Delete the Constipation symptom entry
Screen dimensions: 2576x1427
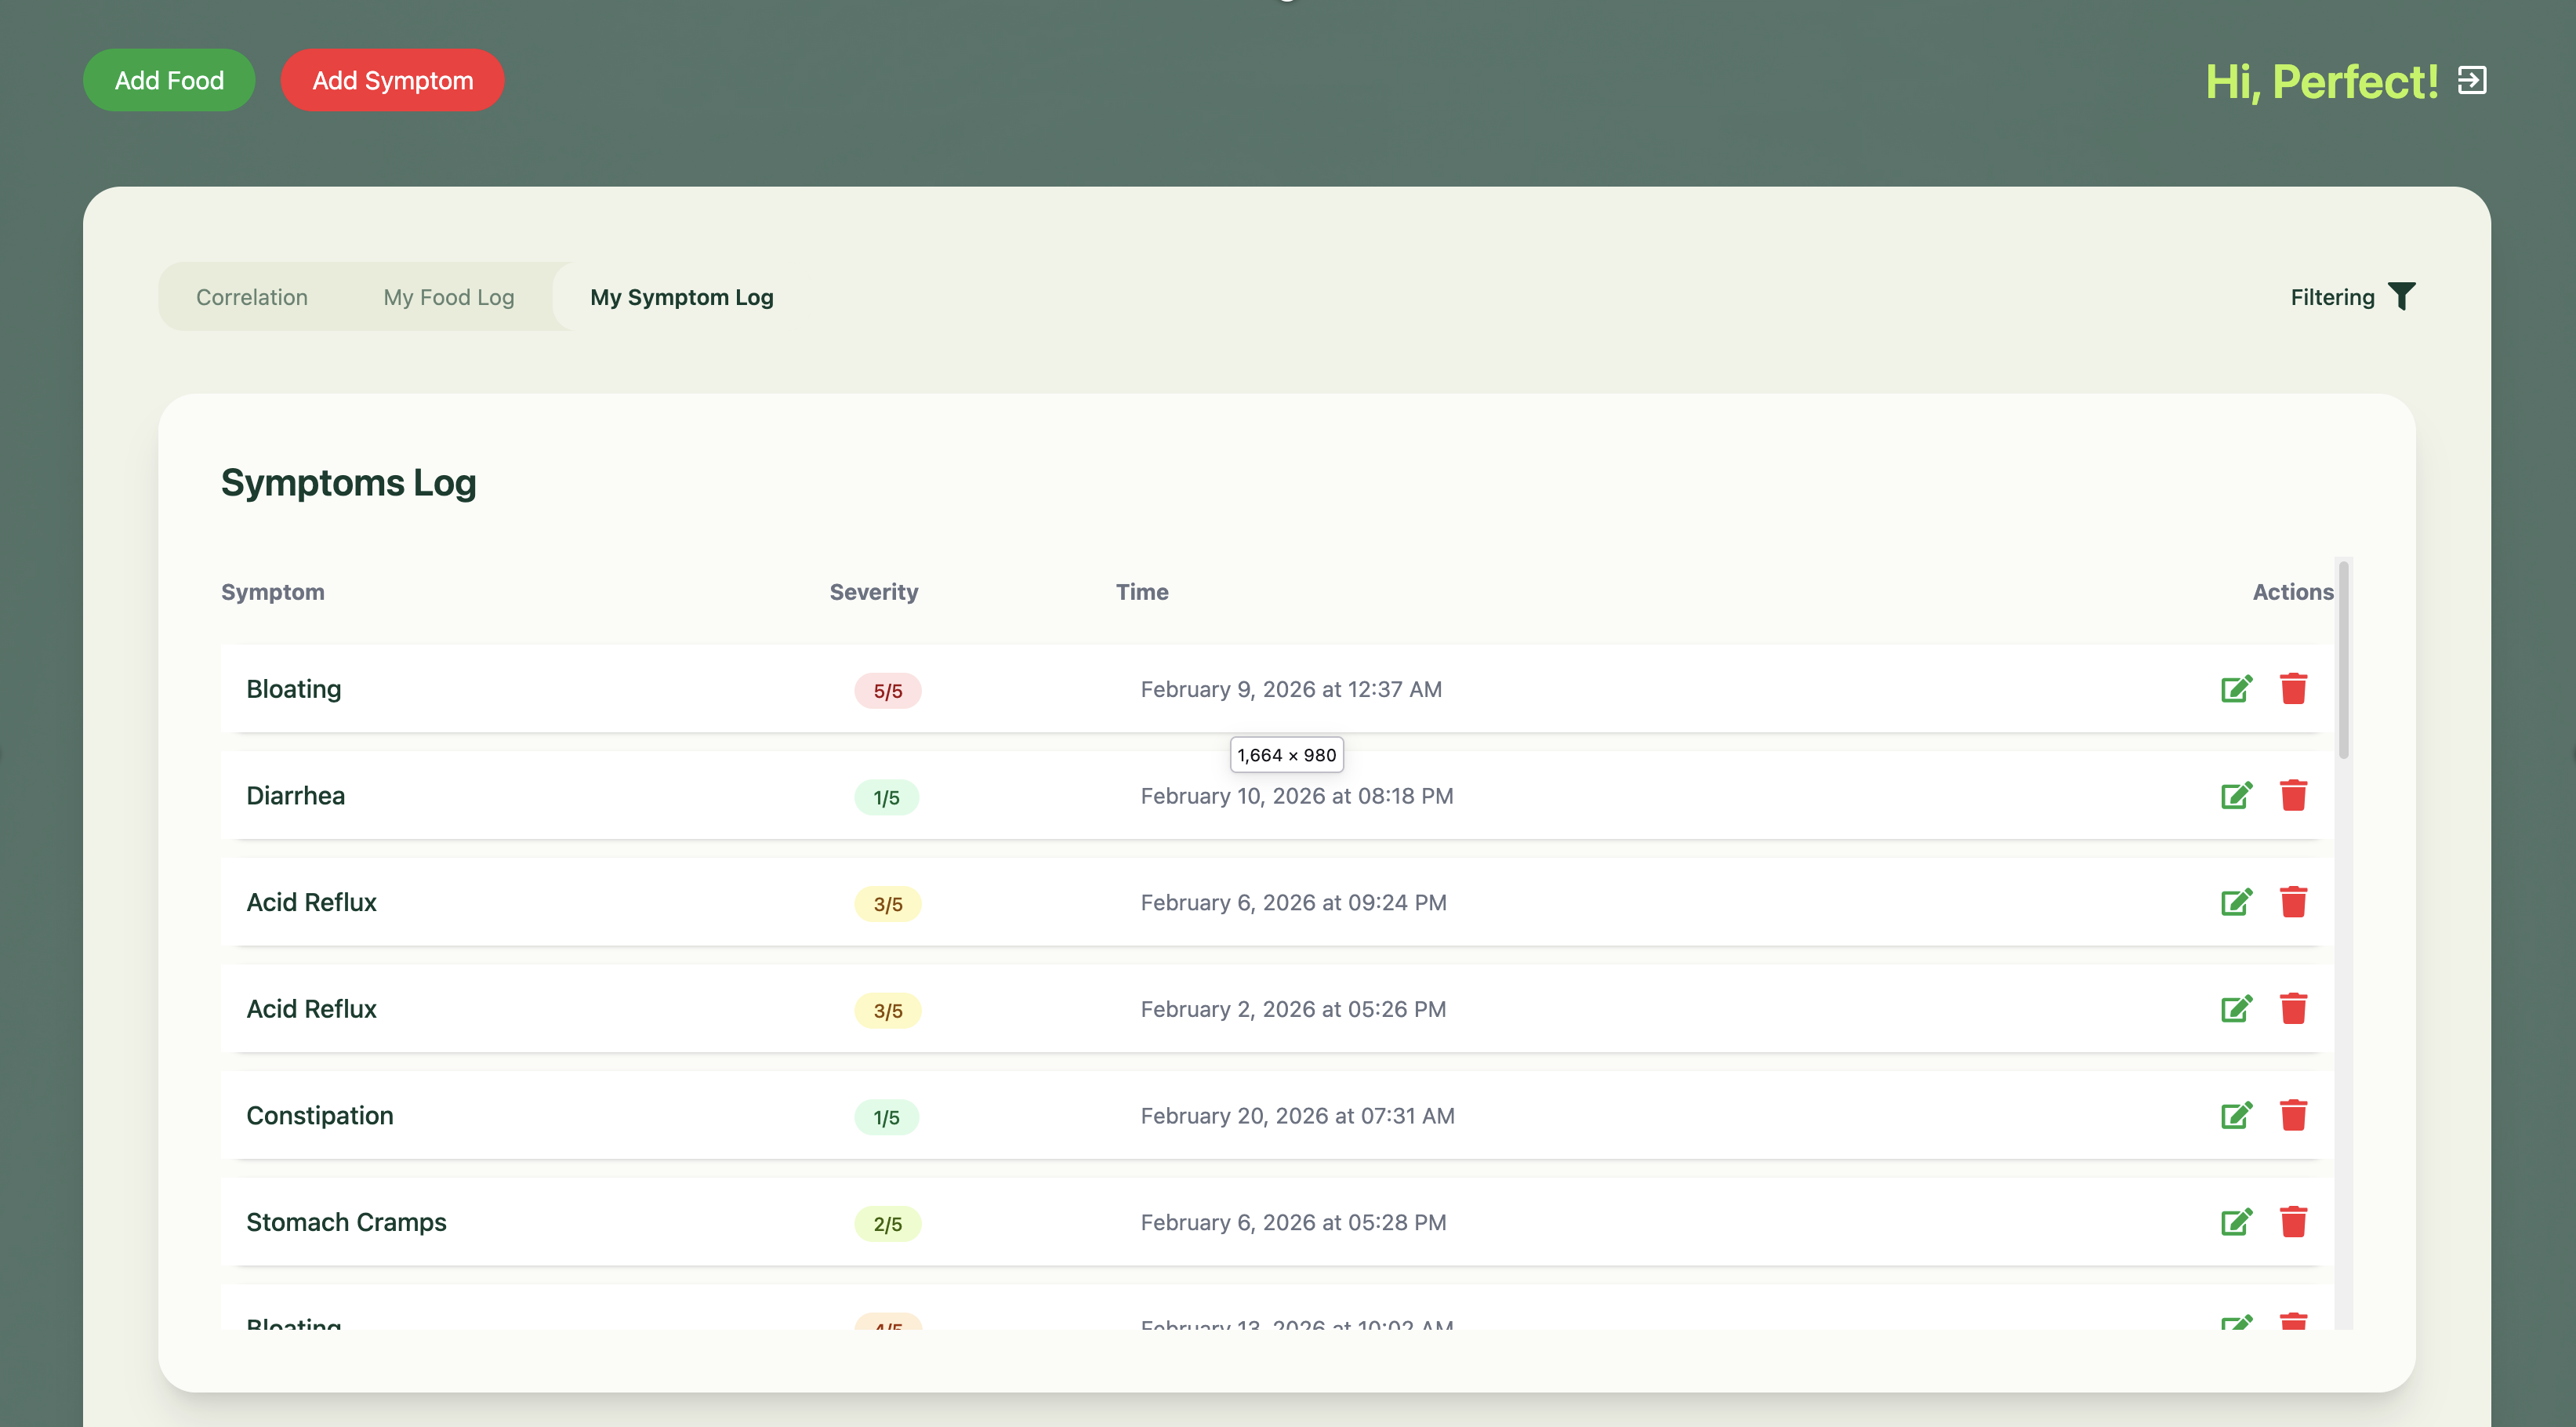(2293, 1115)
